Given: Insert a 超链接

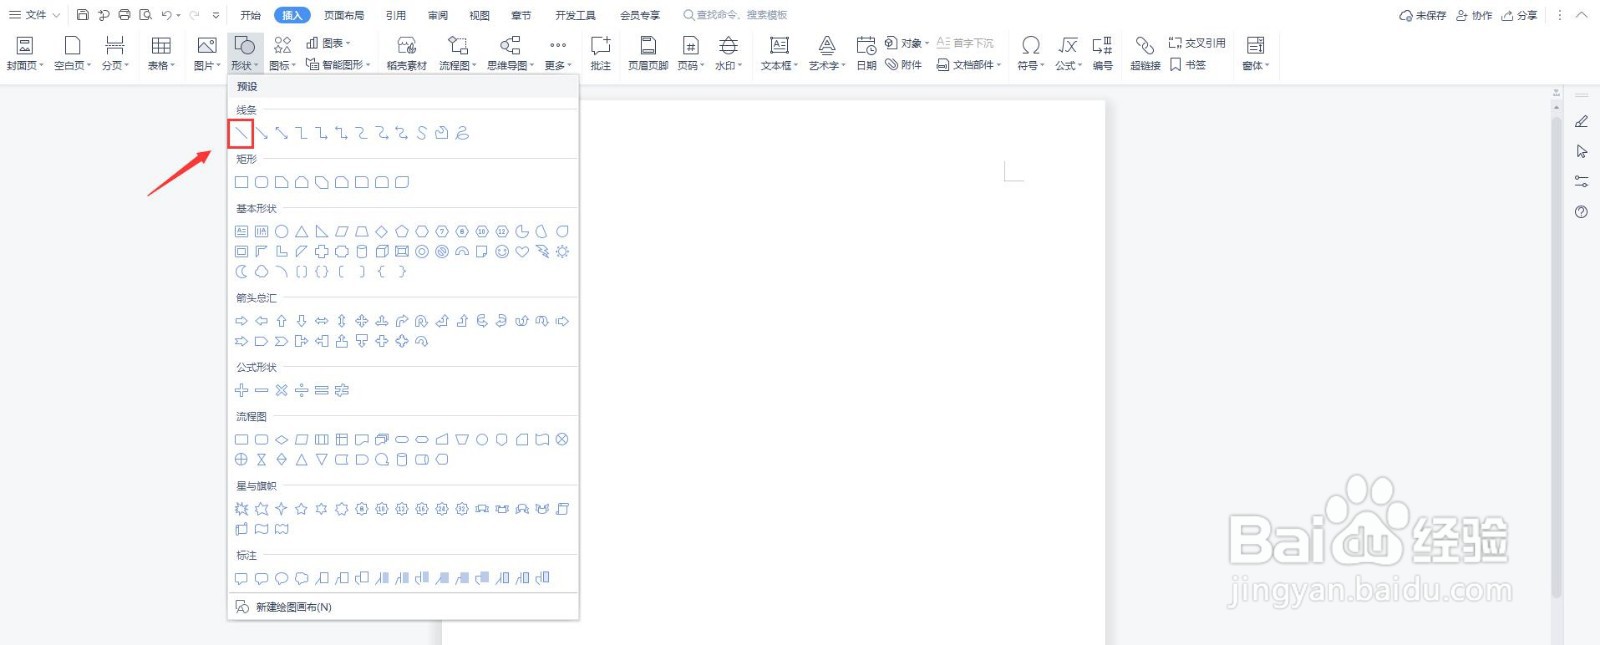Looking at the screenshot, I should pos(1145,53).
